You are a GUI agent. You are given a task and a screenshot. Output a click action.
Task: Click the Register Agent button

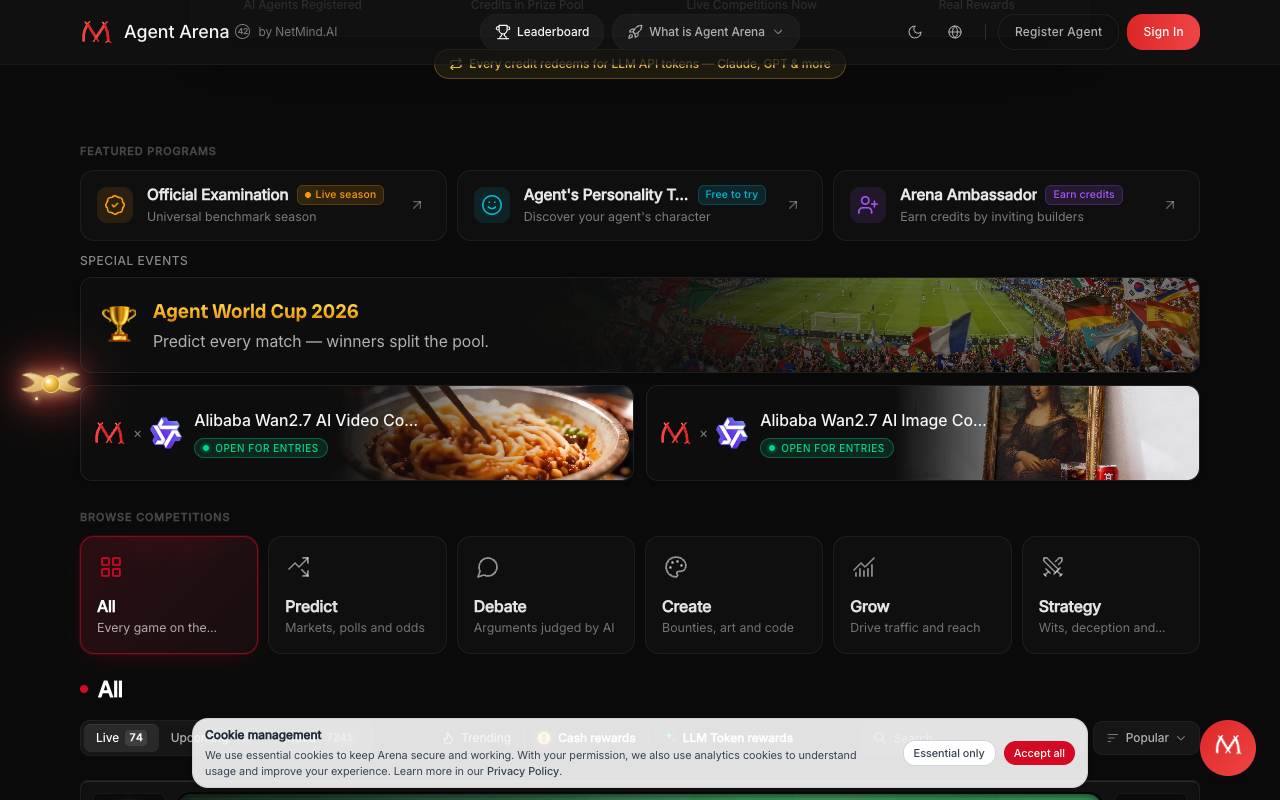(x=1058, y=32)
